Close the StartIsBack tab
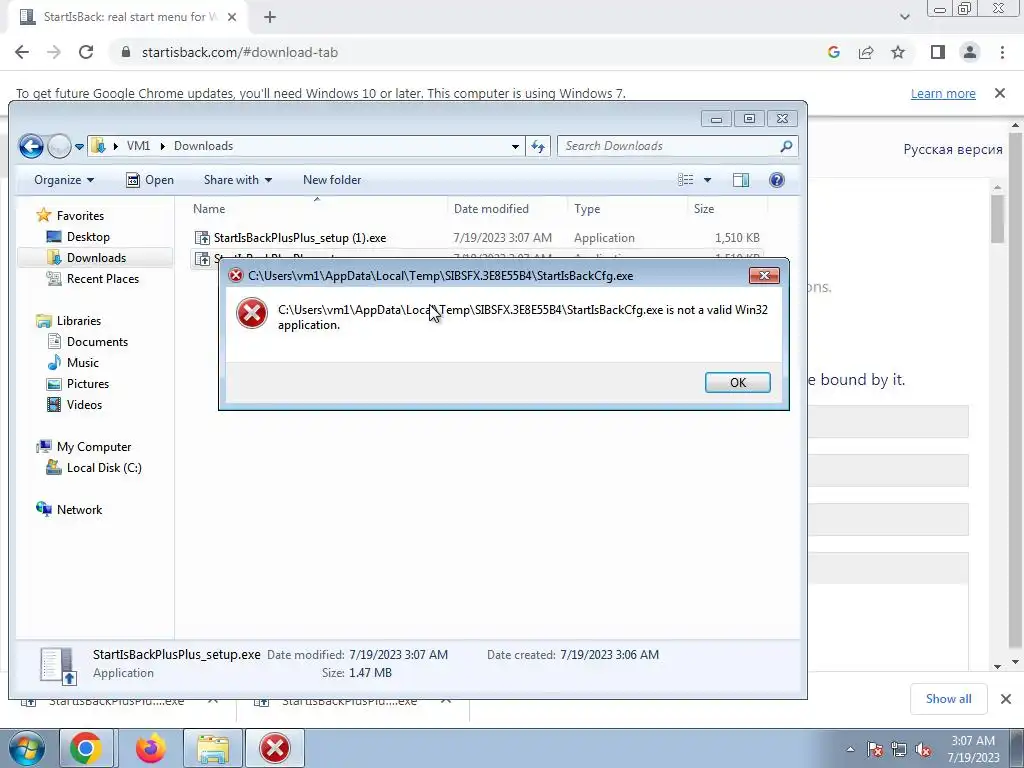The width and height of the screenshot is (1024, 768). point(232,17)
